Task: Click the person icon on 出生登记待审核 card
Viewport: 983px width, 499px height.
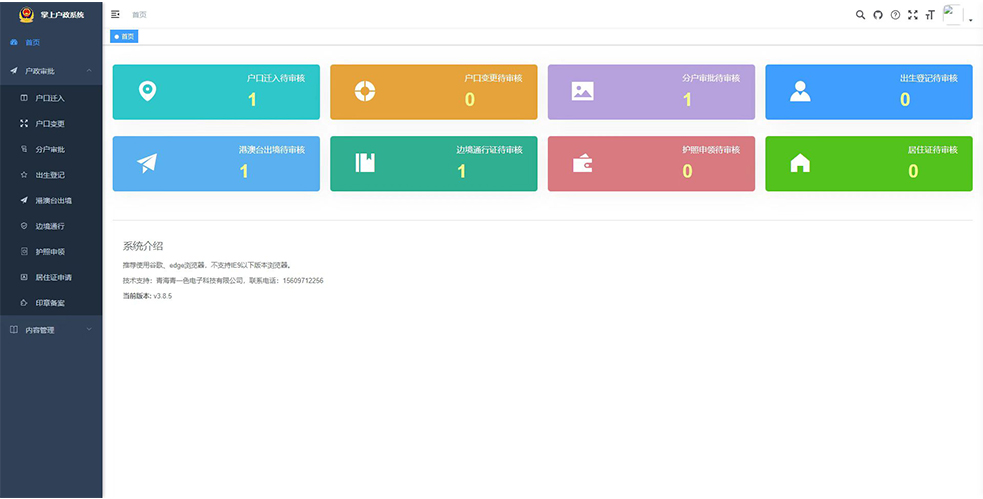Action: click(800, 91)
